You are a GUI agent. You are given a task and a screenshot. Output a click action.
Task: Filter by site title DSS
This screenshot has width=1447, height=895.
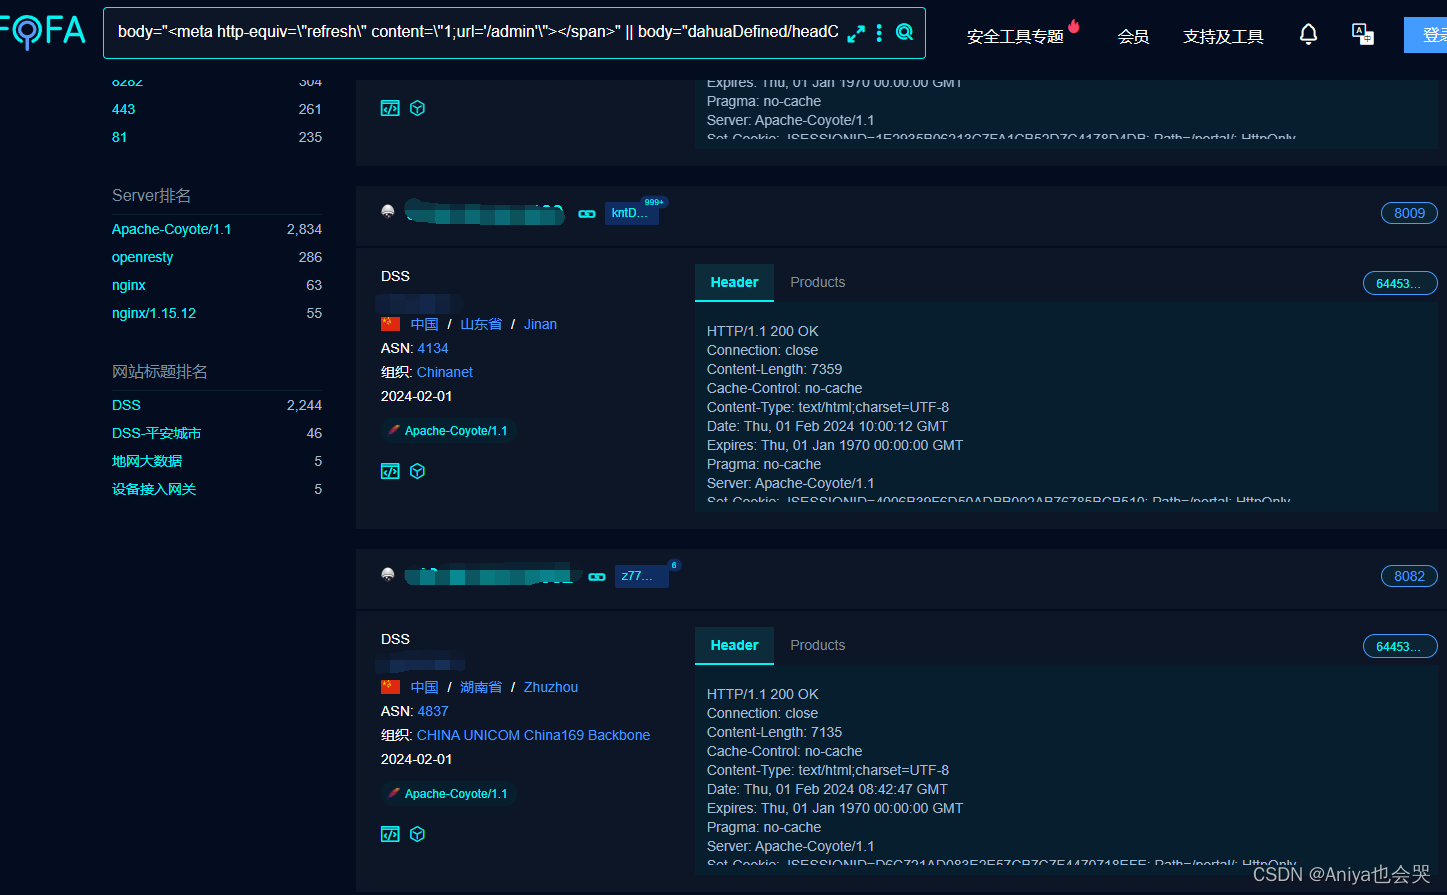tap(126, 405)
